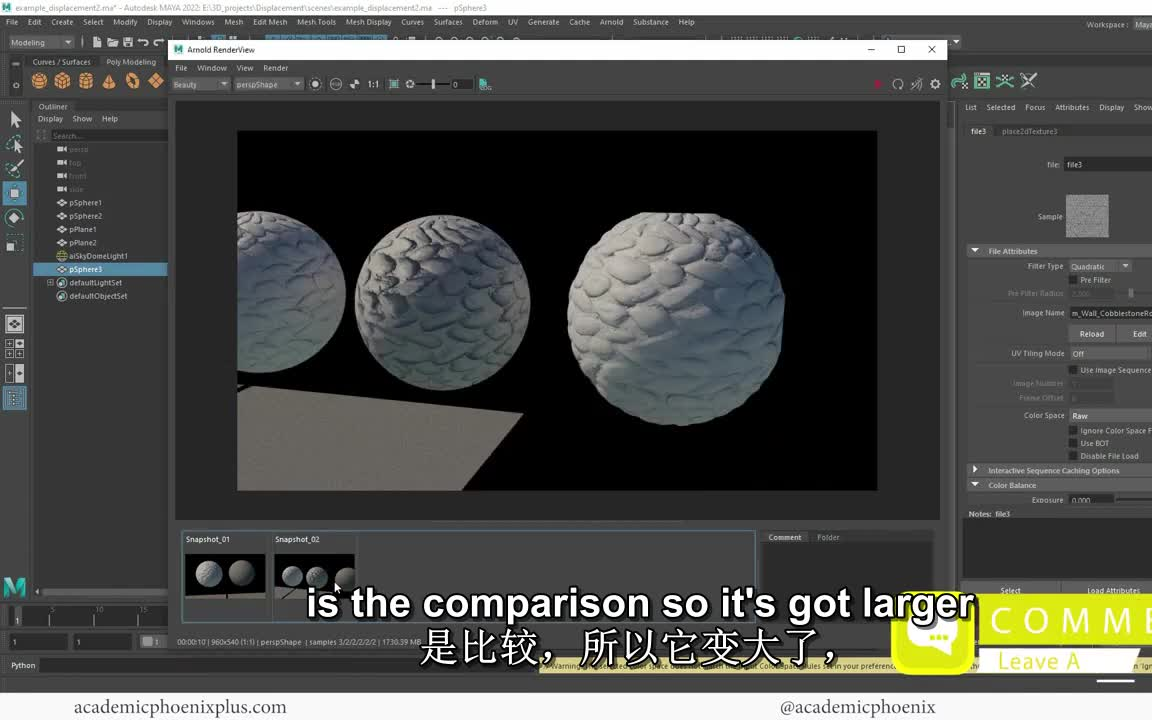Image resolution: width=1152 pixels, height=720 pixels.
Task: Activate the Rotate tool in toolbox
Action: pyautogui.click(x=15, y=218)
